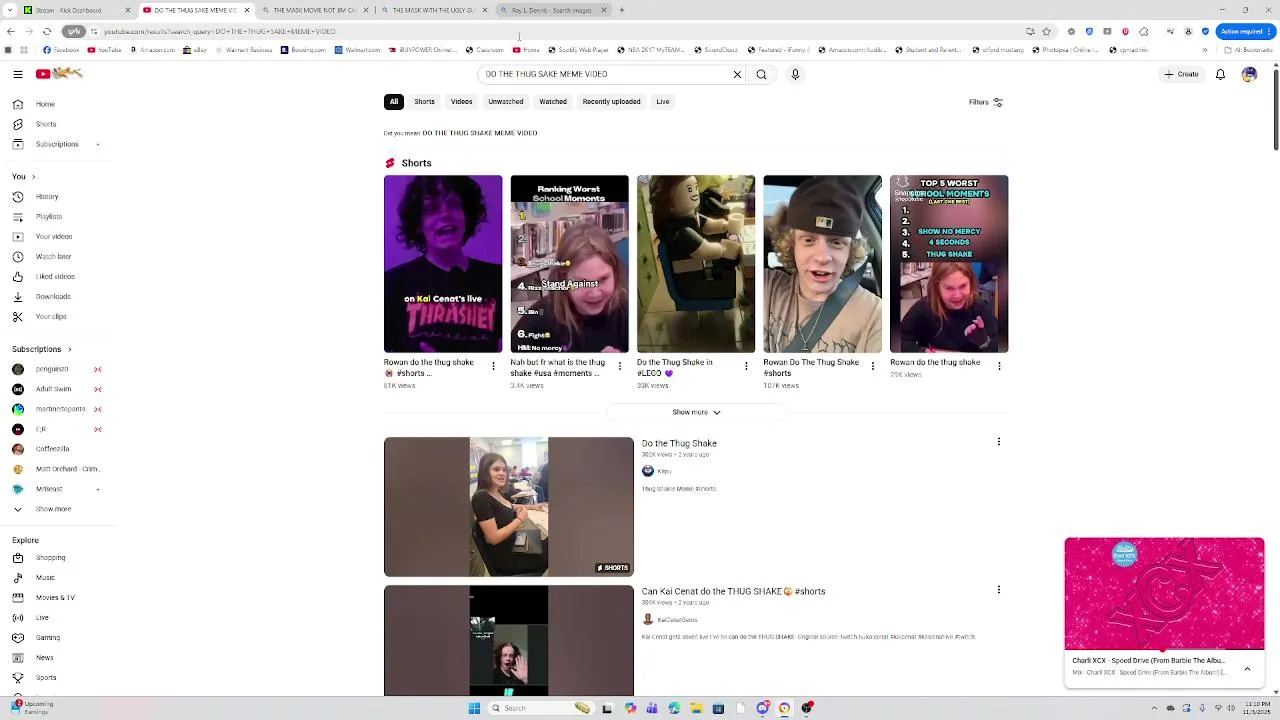Open the account avatar menu
The height and width of the screenshot is (720, 1280).
(x=1249, y=74)
